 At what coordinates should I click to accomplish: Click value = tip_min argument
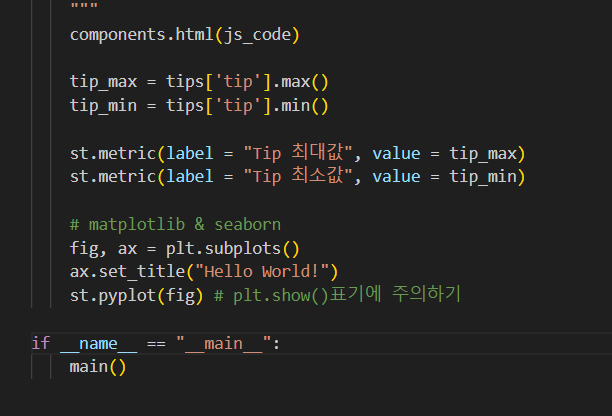445,177
